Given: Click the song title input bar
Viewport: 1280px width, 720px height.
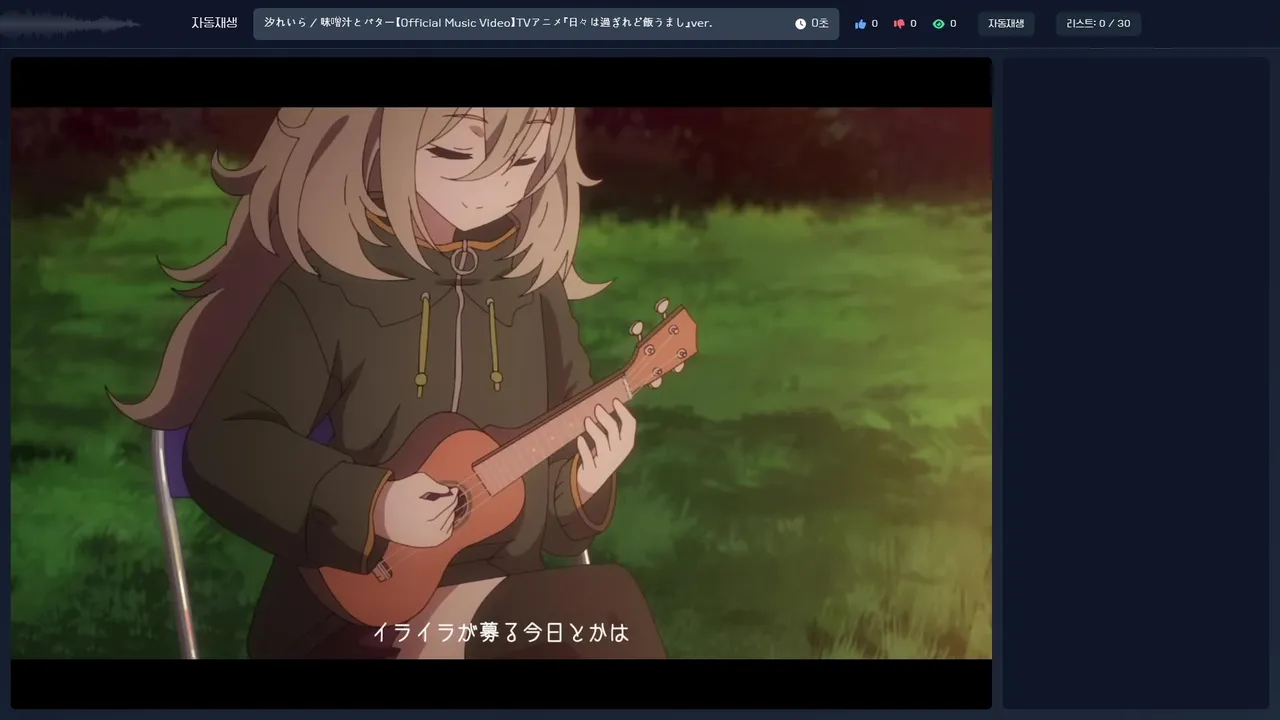Looking at the screenshot, I should pyautogui.click(x=546, y=24).
